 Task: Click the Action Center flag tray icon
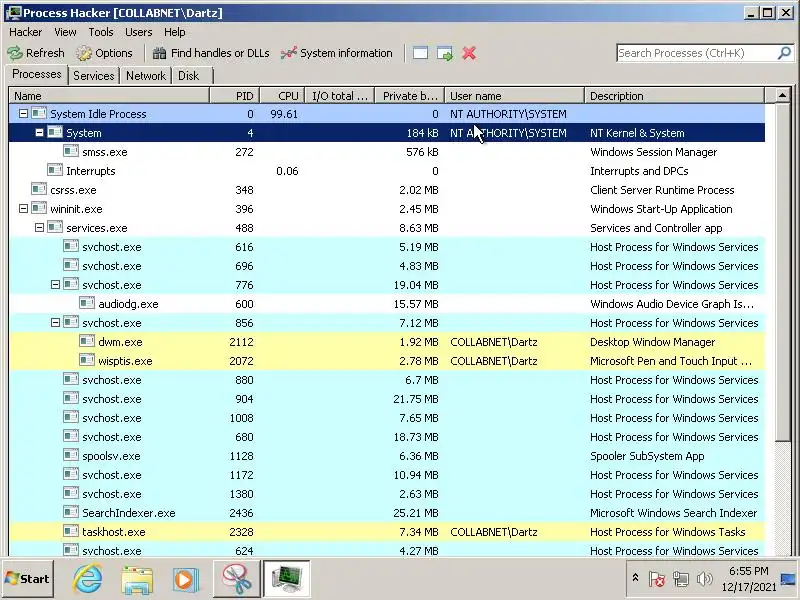click(657, 579)
